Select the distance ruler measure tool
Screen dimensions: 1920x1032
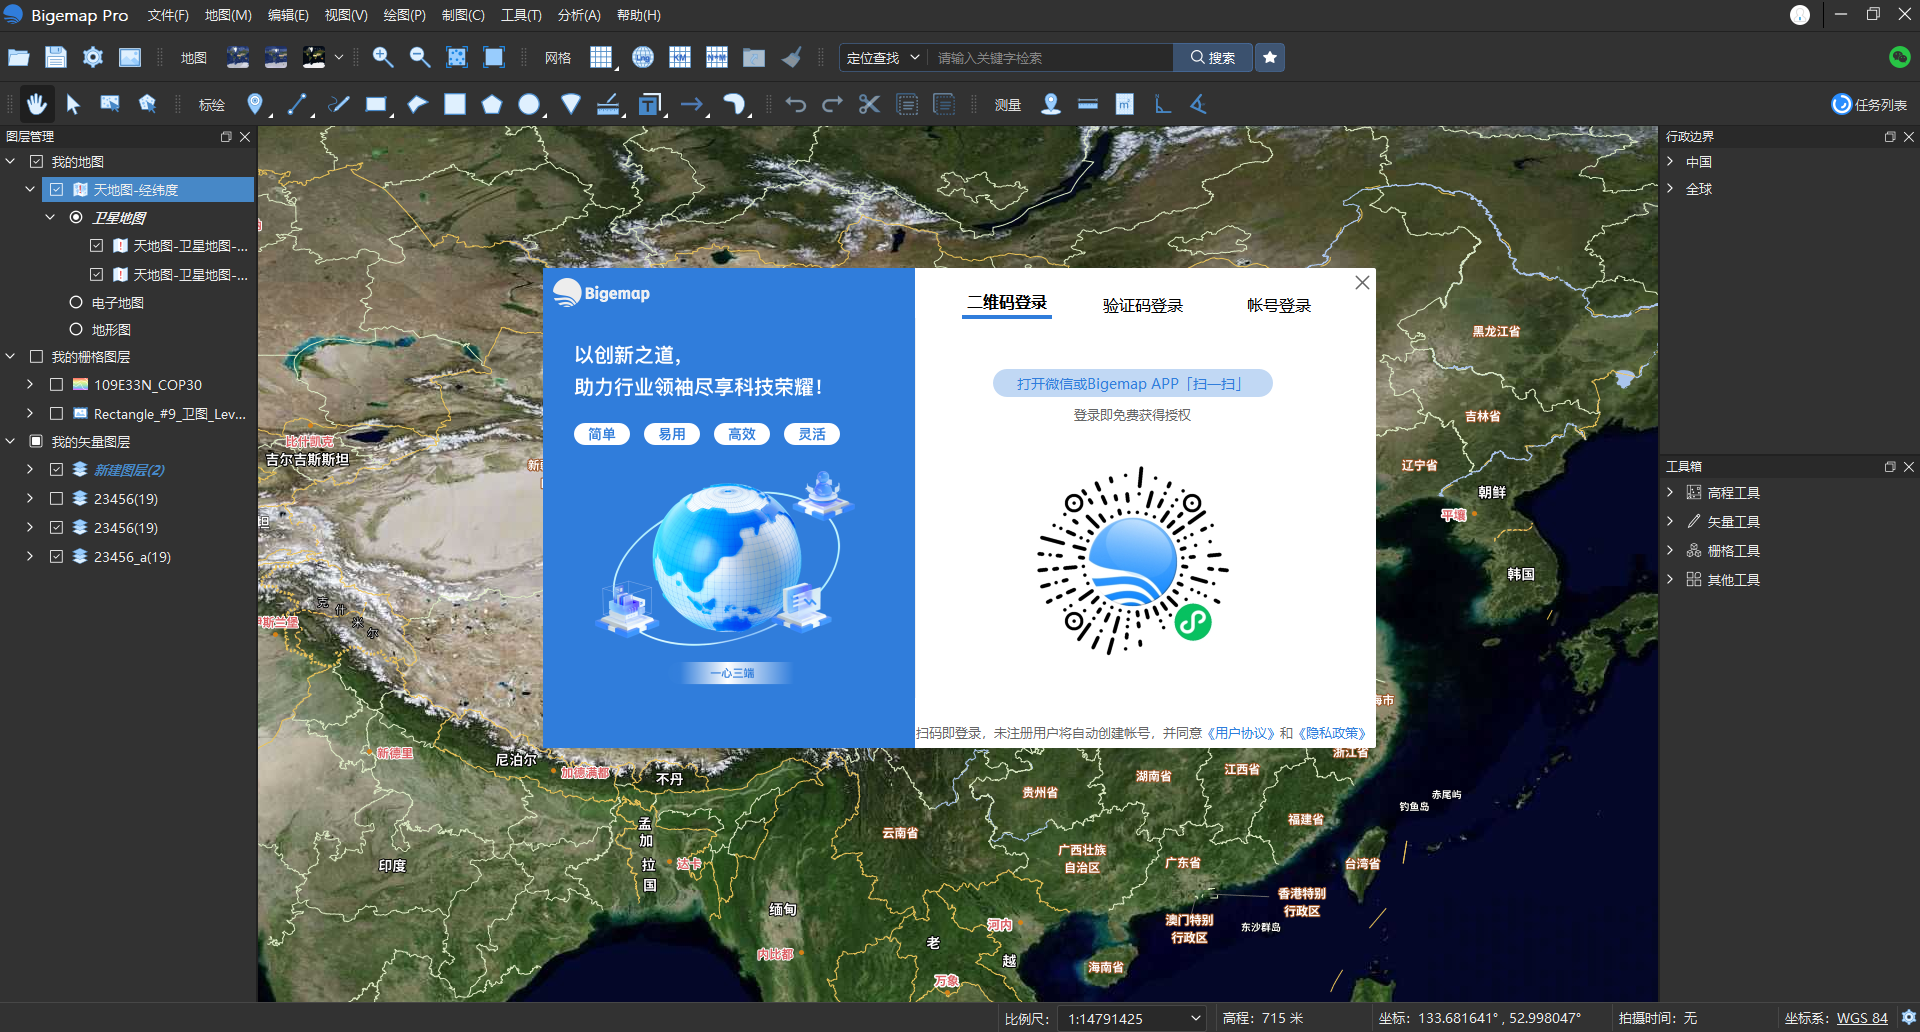(1088, 104)
